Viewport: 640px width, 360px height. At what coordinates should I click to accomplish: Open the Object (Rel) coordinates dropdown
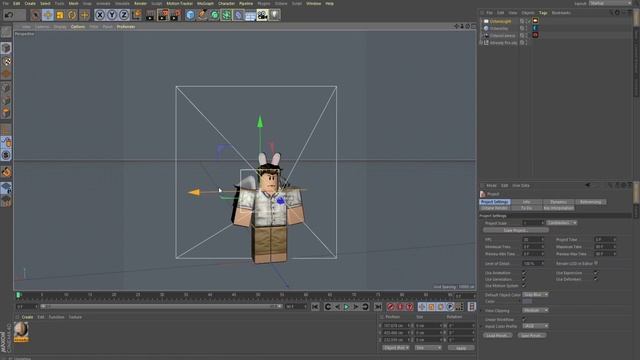(396, 348)
